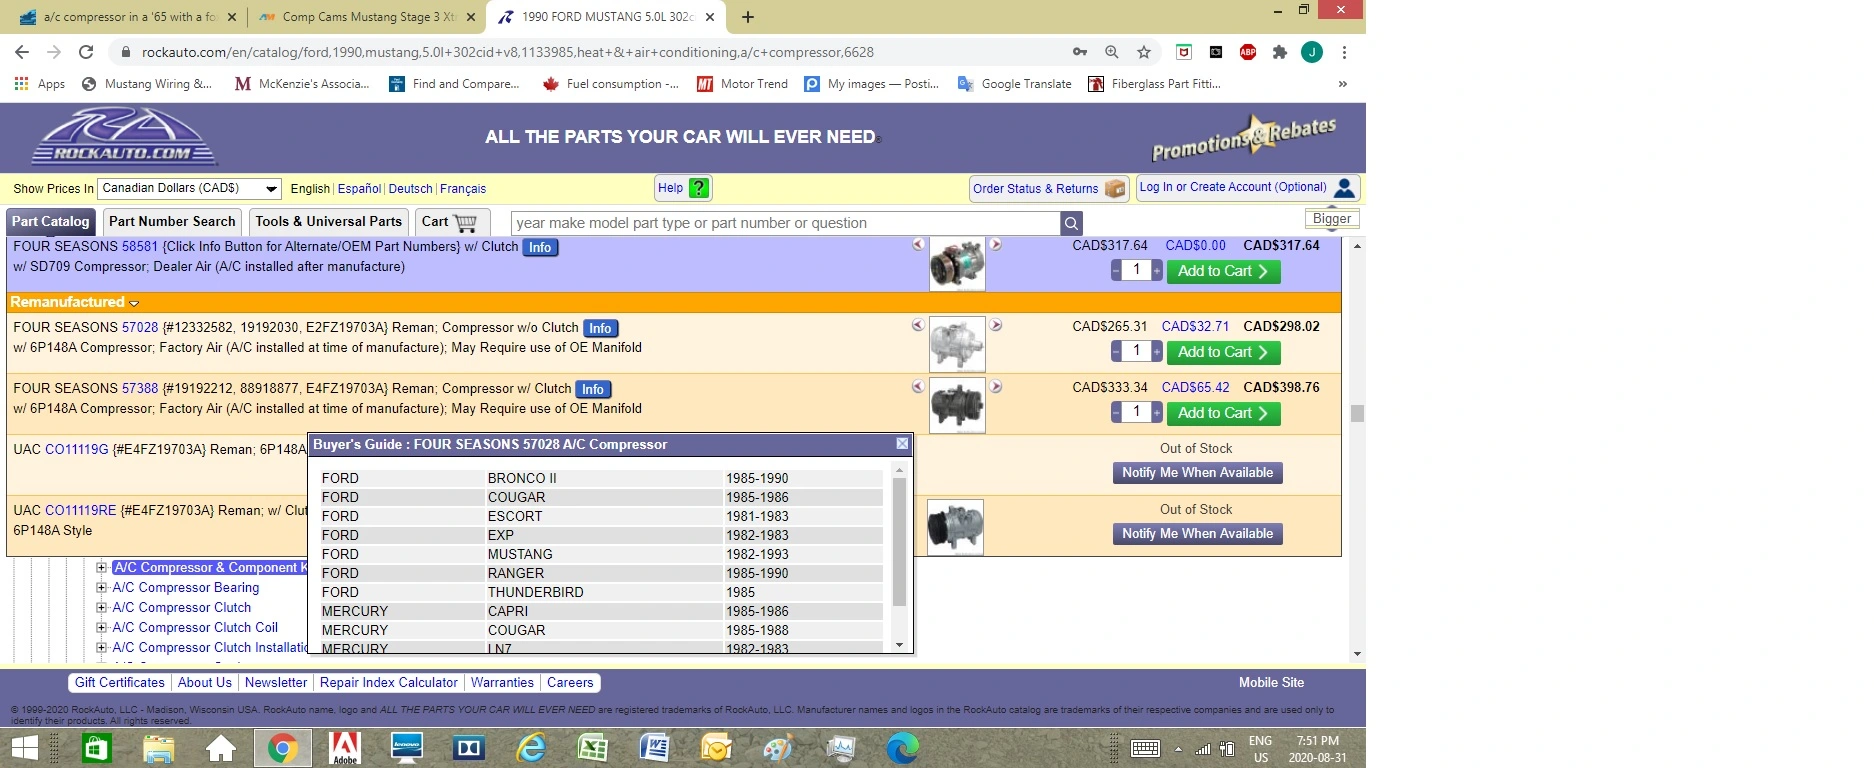The image size is (1874, 768).
Task: Increase quantity for Four Seasons 57388
Action: tap(1157, 412)
